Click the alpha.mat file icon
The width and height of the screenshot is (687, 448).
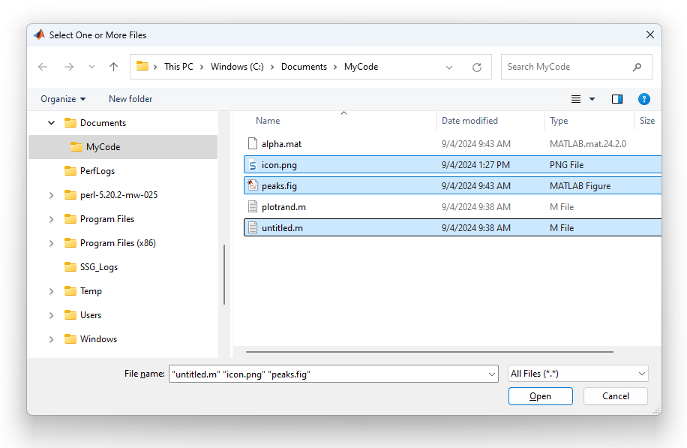pyautogui.click(x=252, y=143)
